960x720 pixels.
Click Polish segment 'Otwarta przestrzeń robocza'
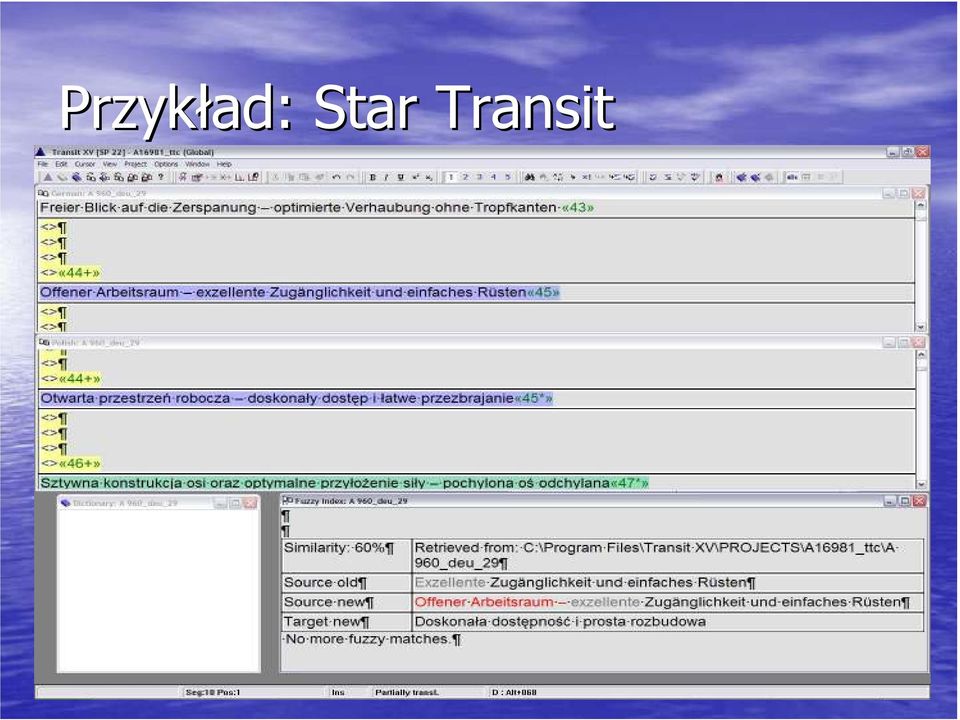(x=296, y=399)
